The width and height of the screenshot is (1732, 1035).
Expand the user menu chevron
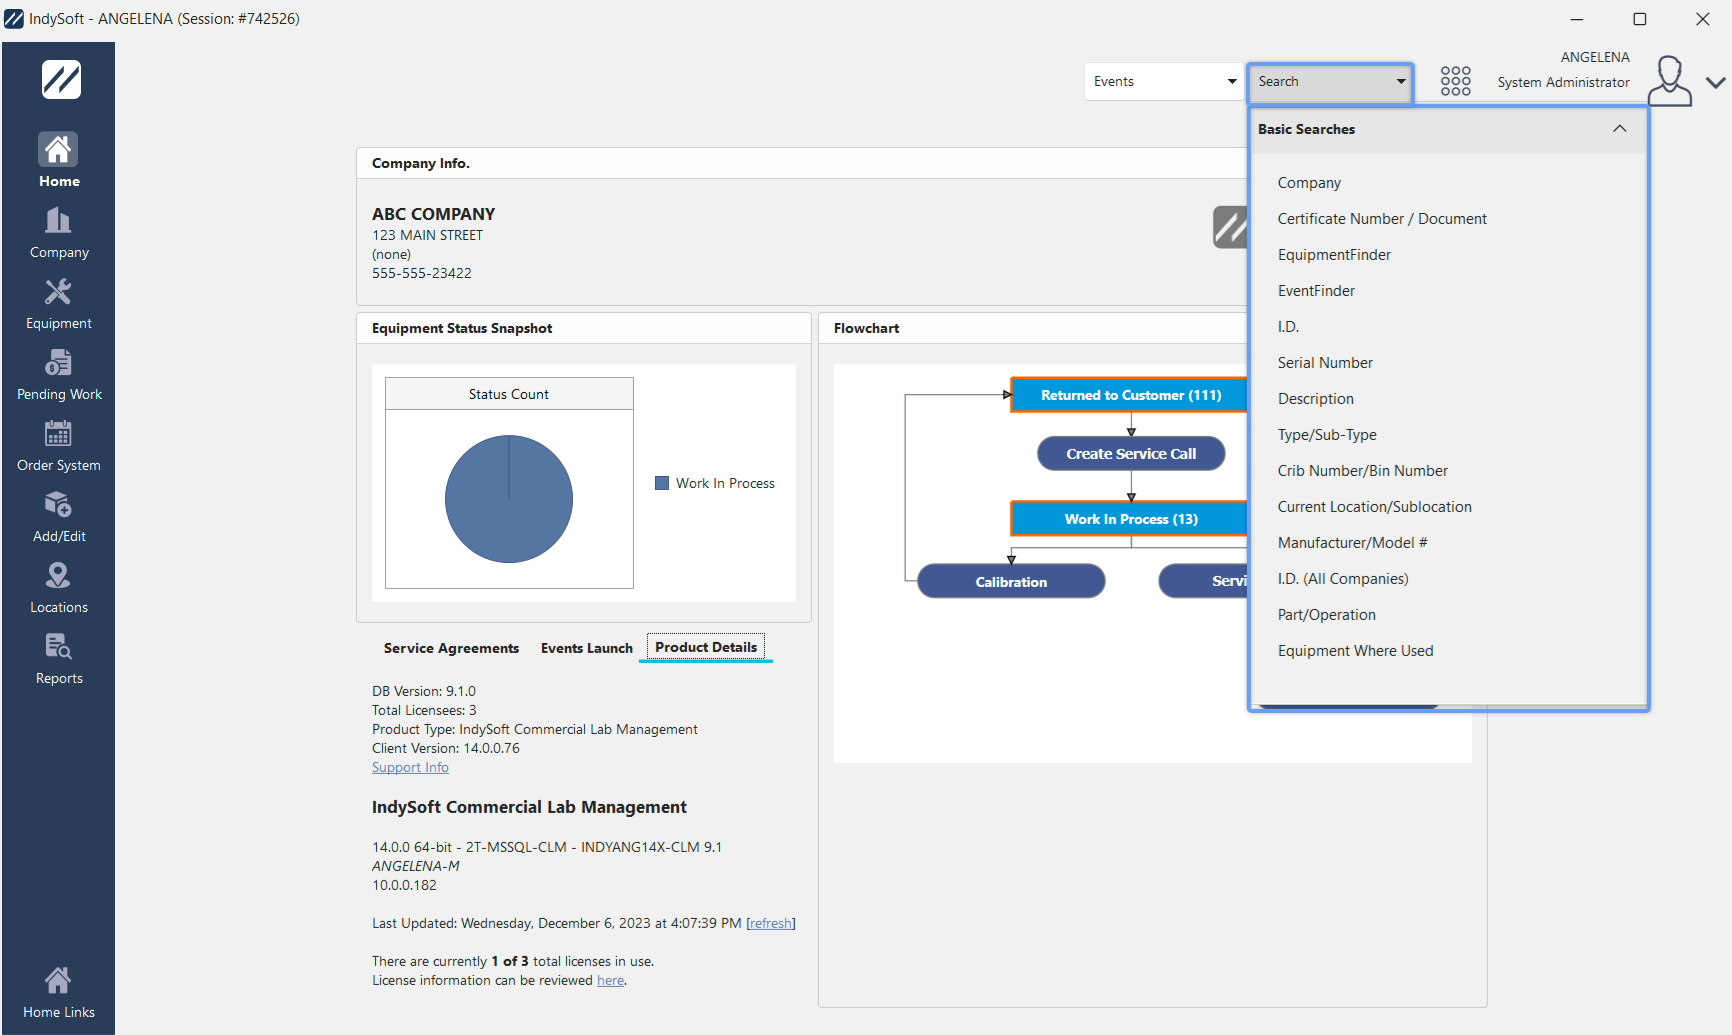click(x=1716, y=82)
